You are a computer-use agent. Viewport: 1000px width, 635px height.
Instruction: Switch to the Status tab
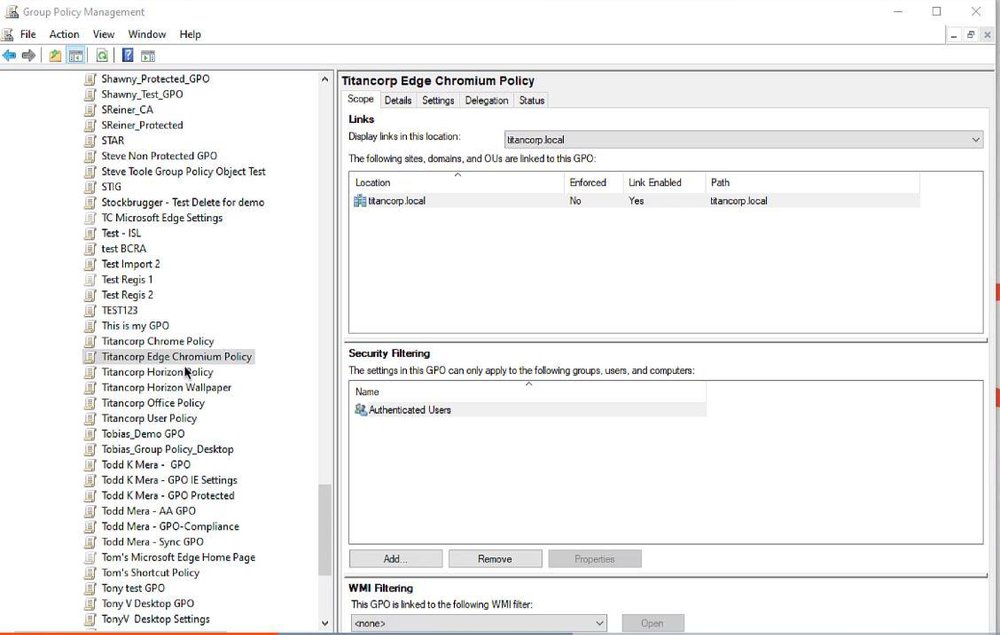click(532, 101)
